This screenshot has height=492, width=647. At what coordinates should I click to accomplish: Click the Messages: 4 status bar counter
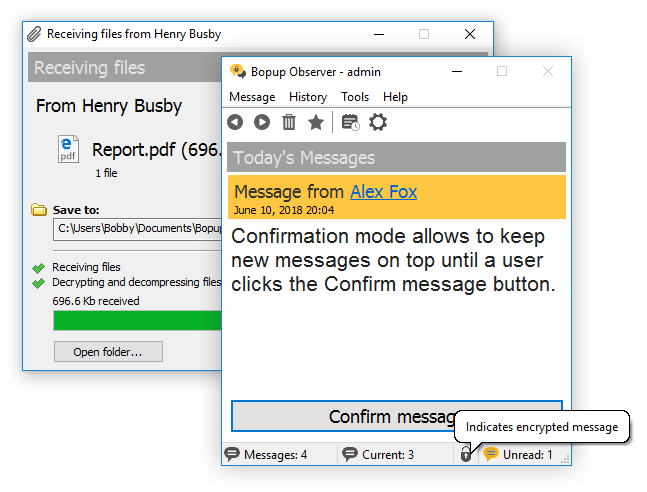266,454
